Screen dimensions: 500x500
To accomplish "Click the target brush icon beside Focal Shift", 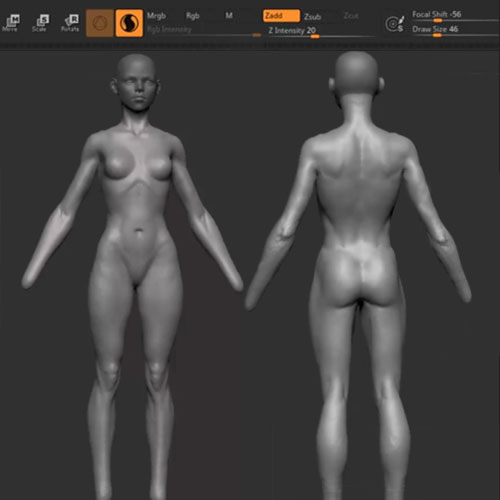I will click(395, 24).
